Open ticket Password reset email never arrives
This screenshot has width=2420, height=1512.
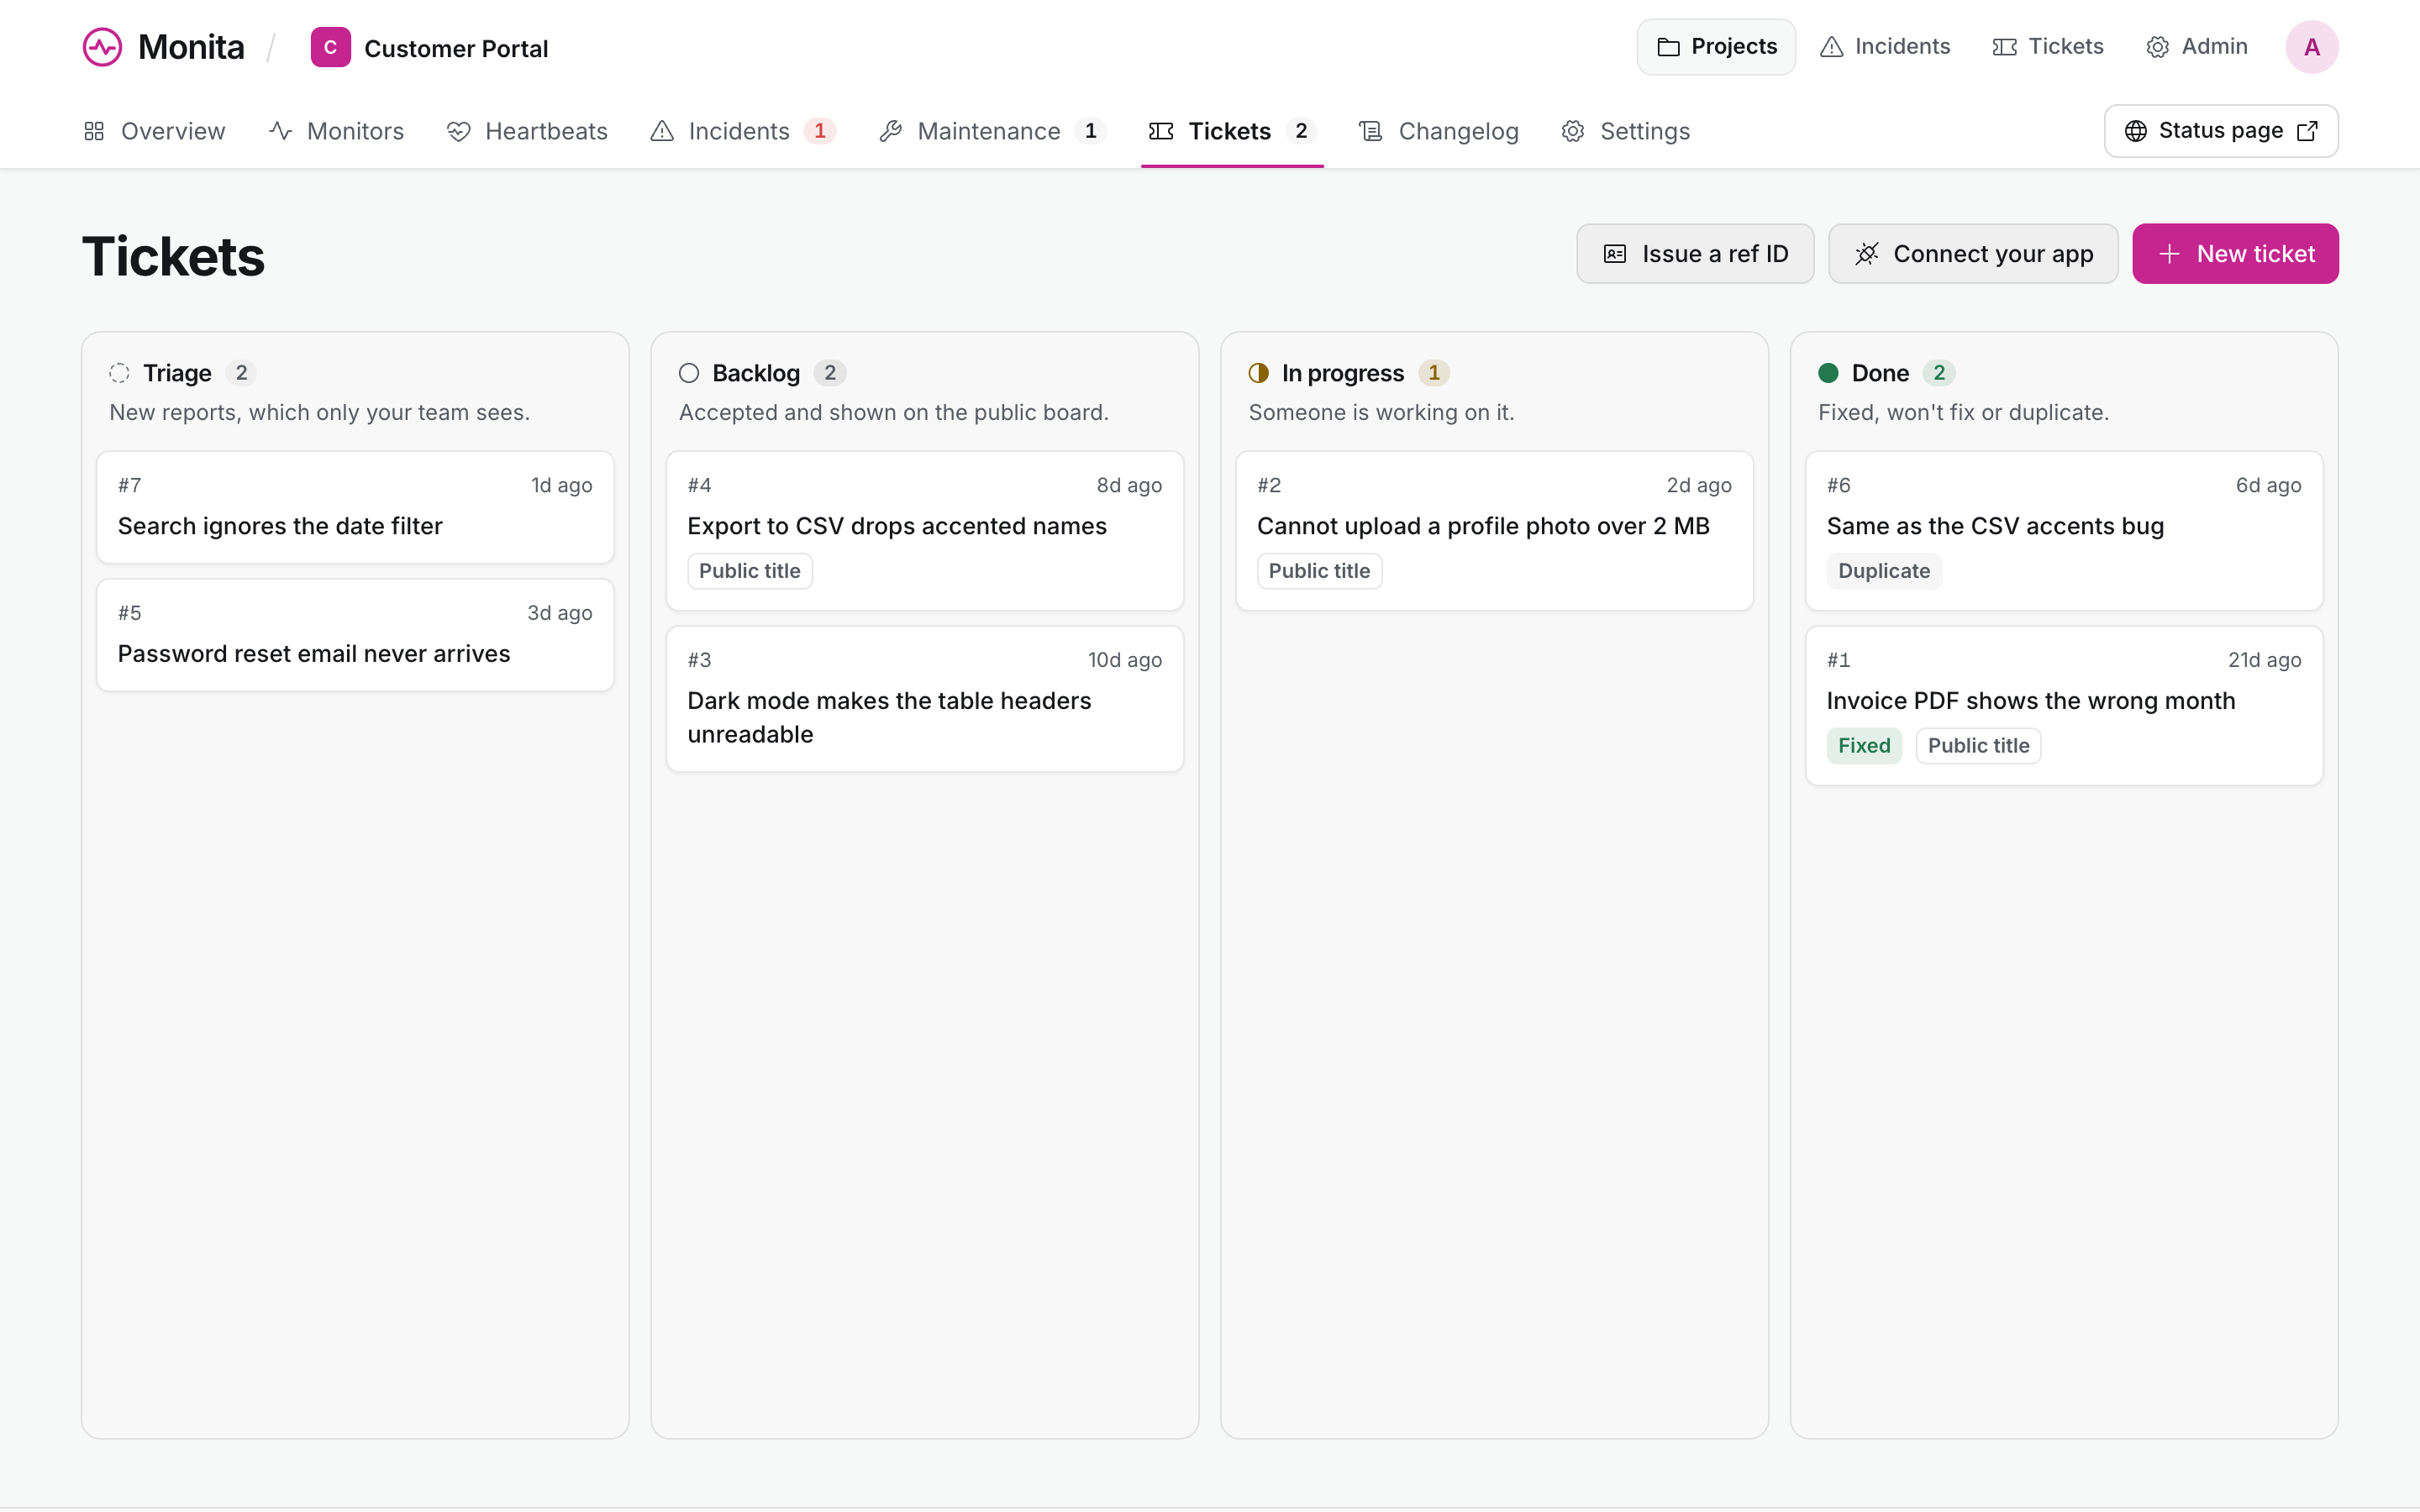355,635
